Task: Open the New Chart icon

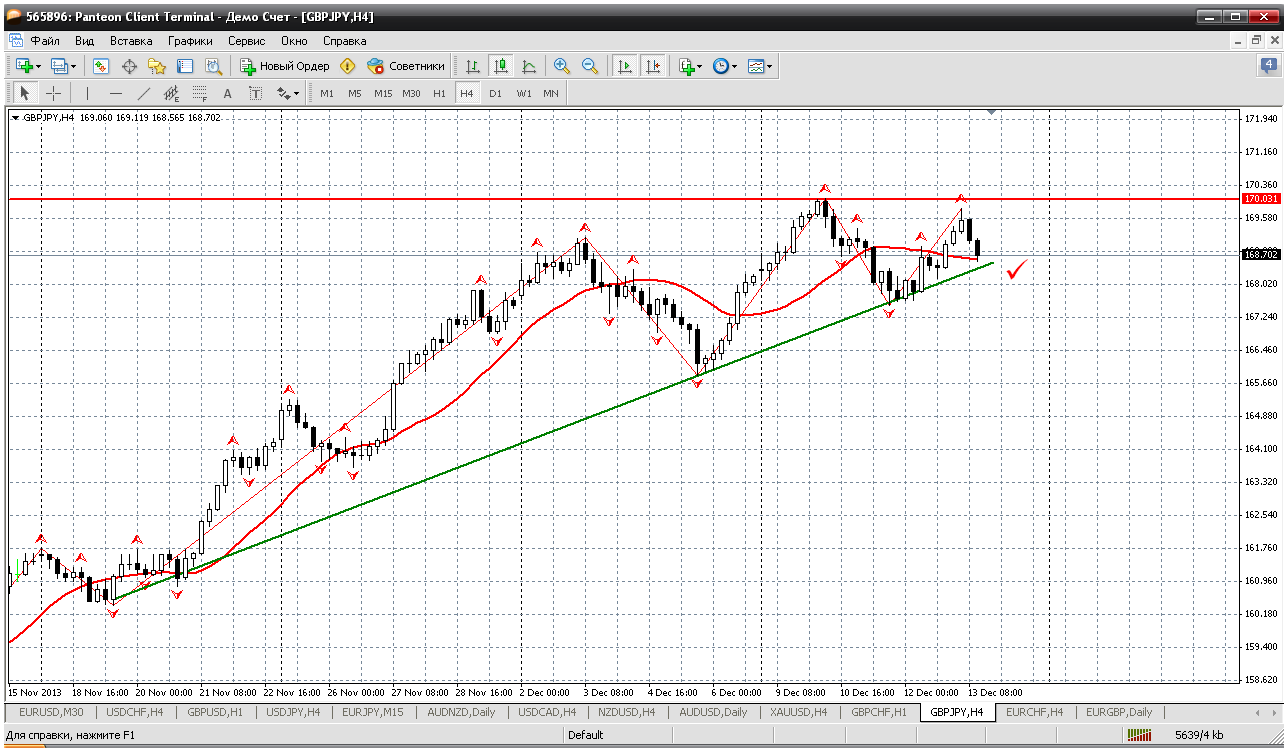Action: 24,66
